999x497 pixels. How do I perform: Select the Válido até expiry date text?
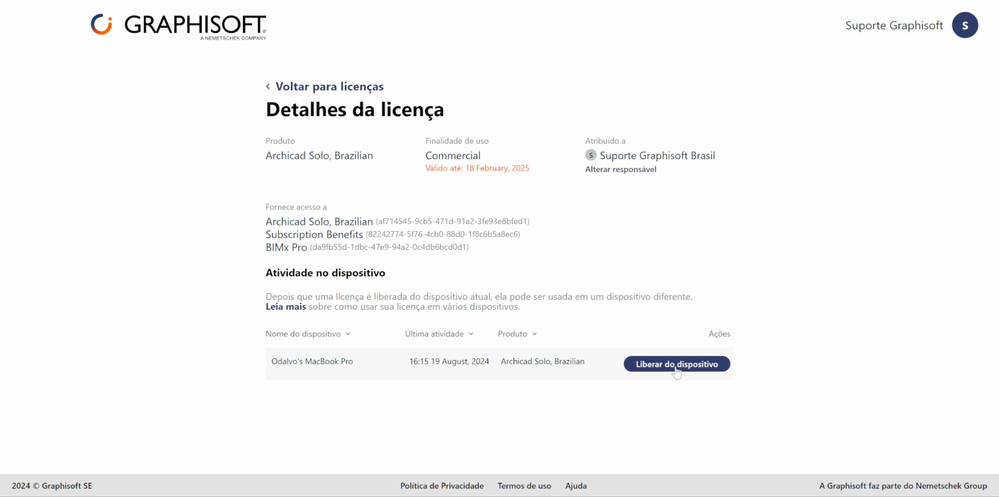477,168
